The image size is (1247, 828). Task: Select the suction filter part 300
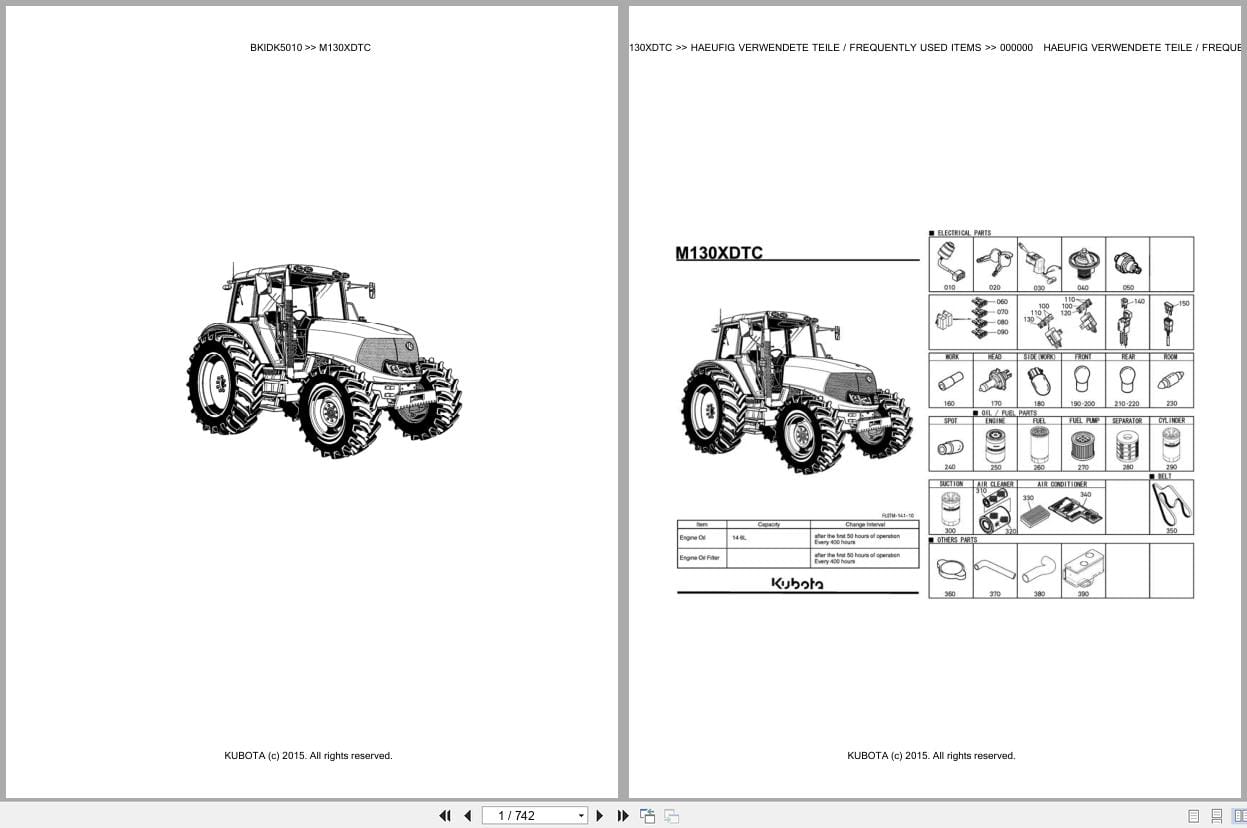pos(950,510)
